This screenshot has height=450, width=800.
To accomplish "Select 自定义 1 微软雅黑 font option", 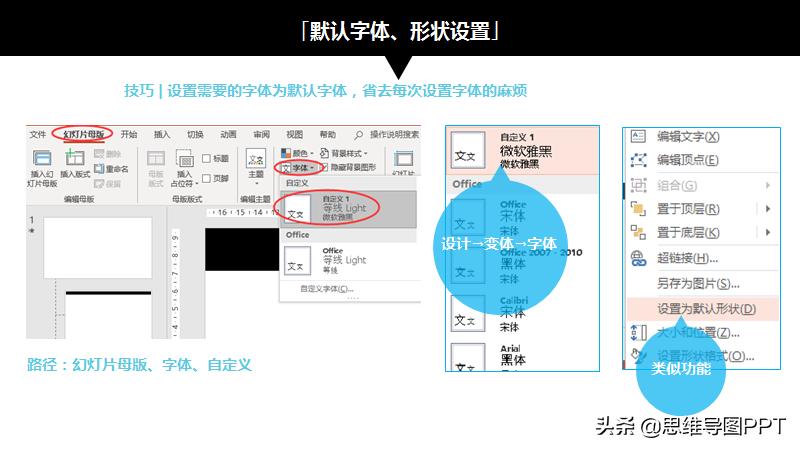I will [522, 151].
